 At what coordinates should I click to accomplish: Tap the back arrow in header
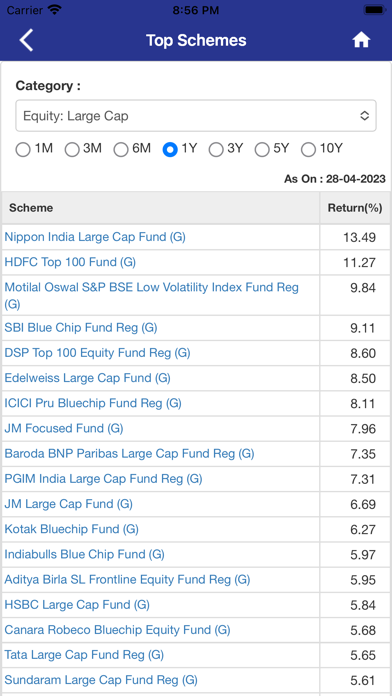[x=26, y=40]
